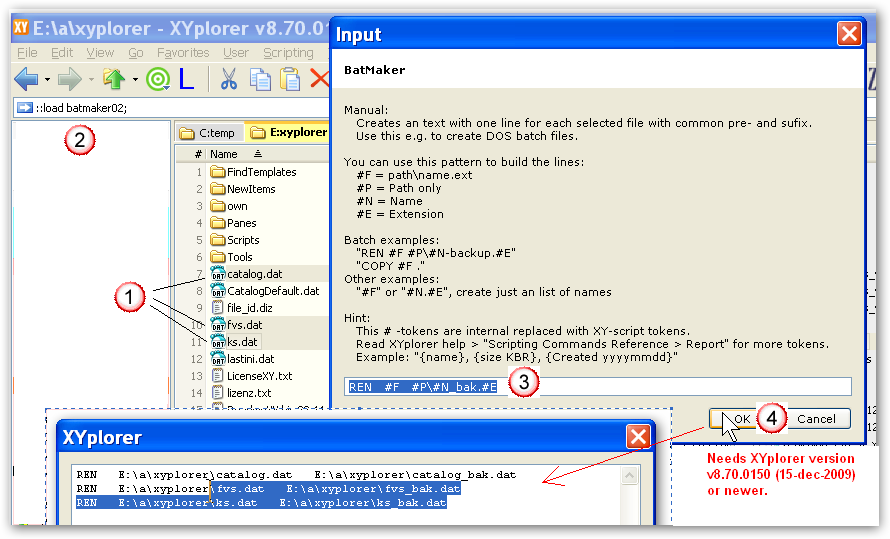Open the Favorites menu

(x=183, y=53)
